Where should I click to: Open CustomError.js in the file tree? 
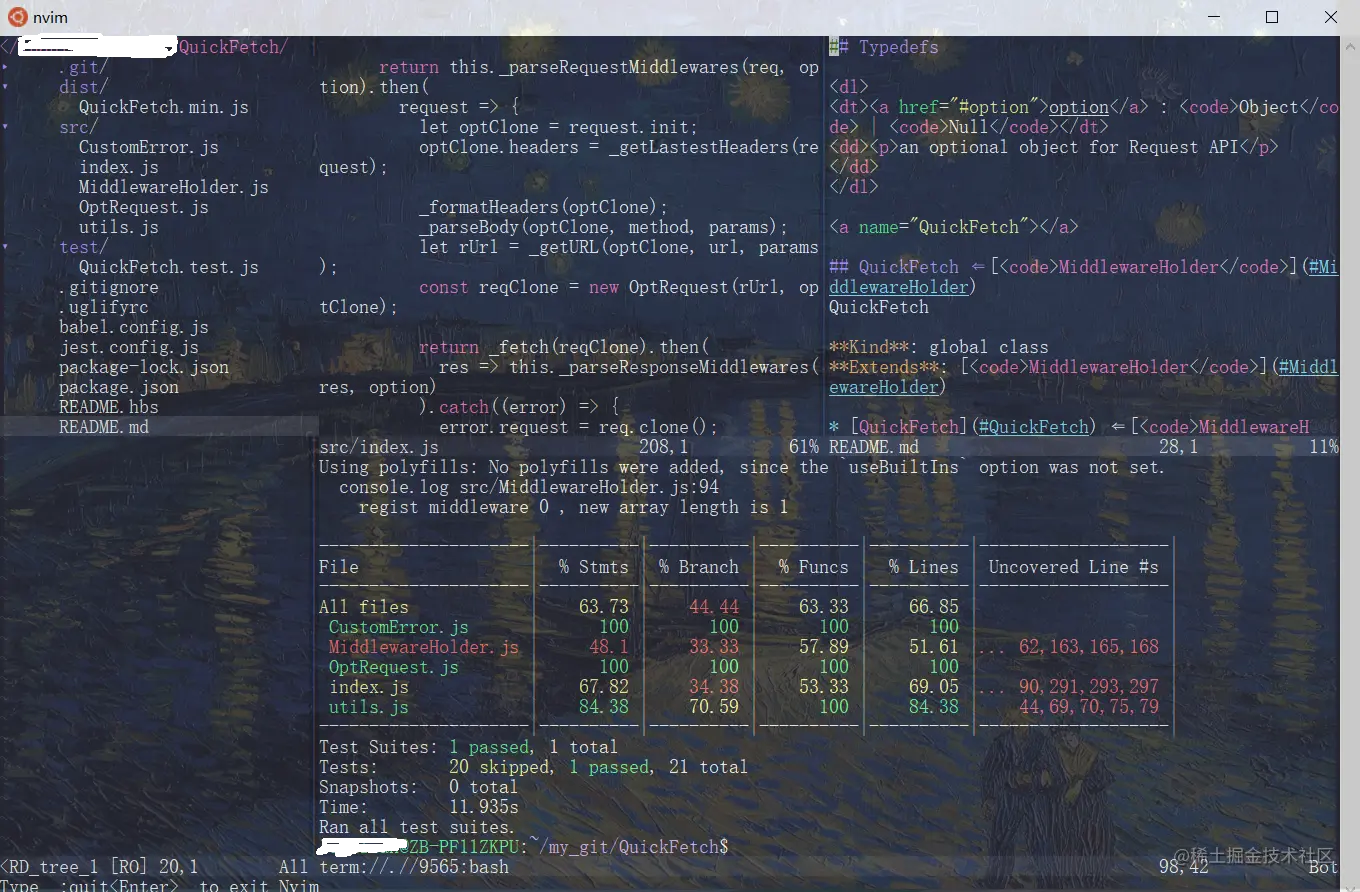[149, 147]
